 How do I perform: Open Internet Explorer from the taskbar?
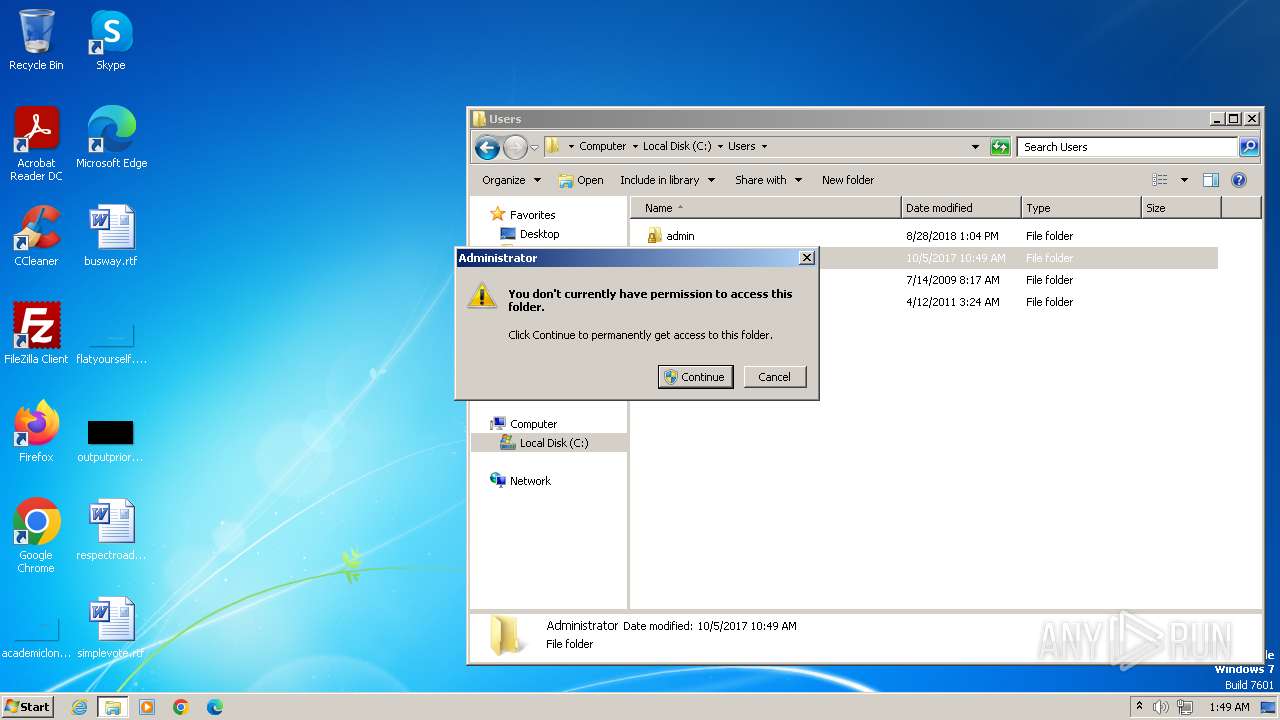coord(80,707)
